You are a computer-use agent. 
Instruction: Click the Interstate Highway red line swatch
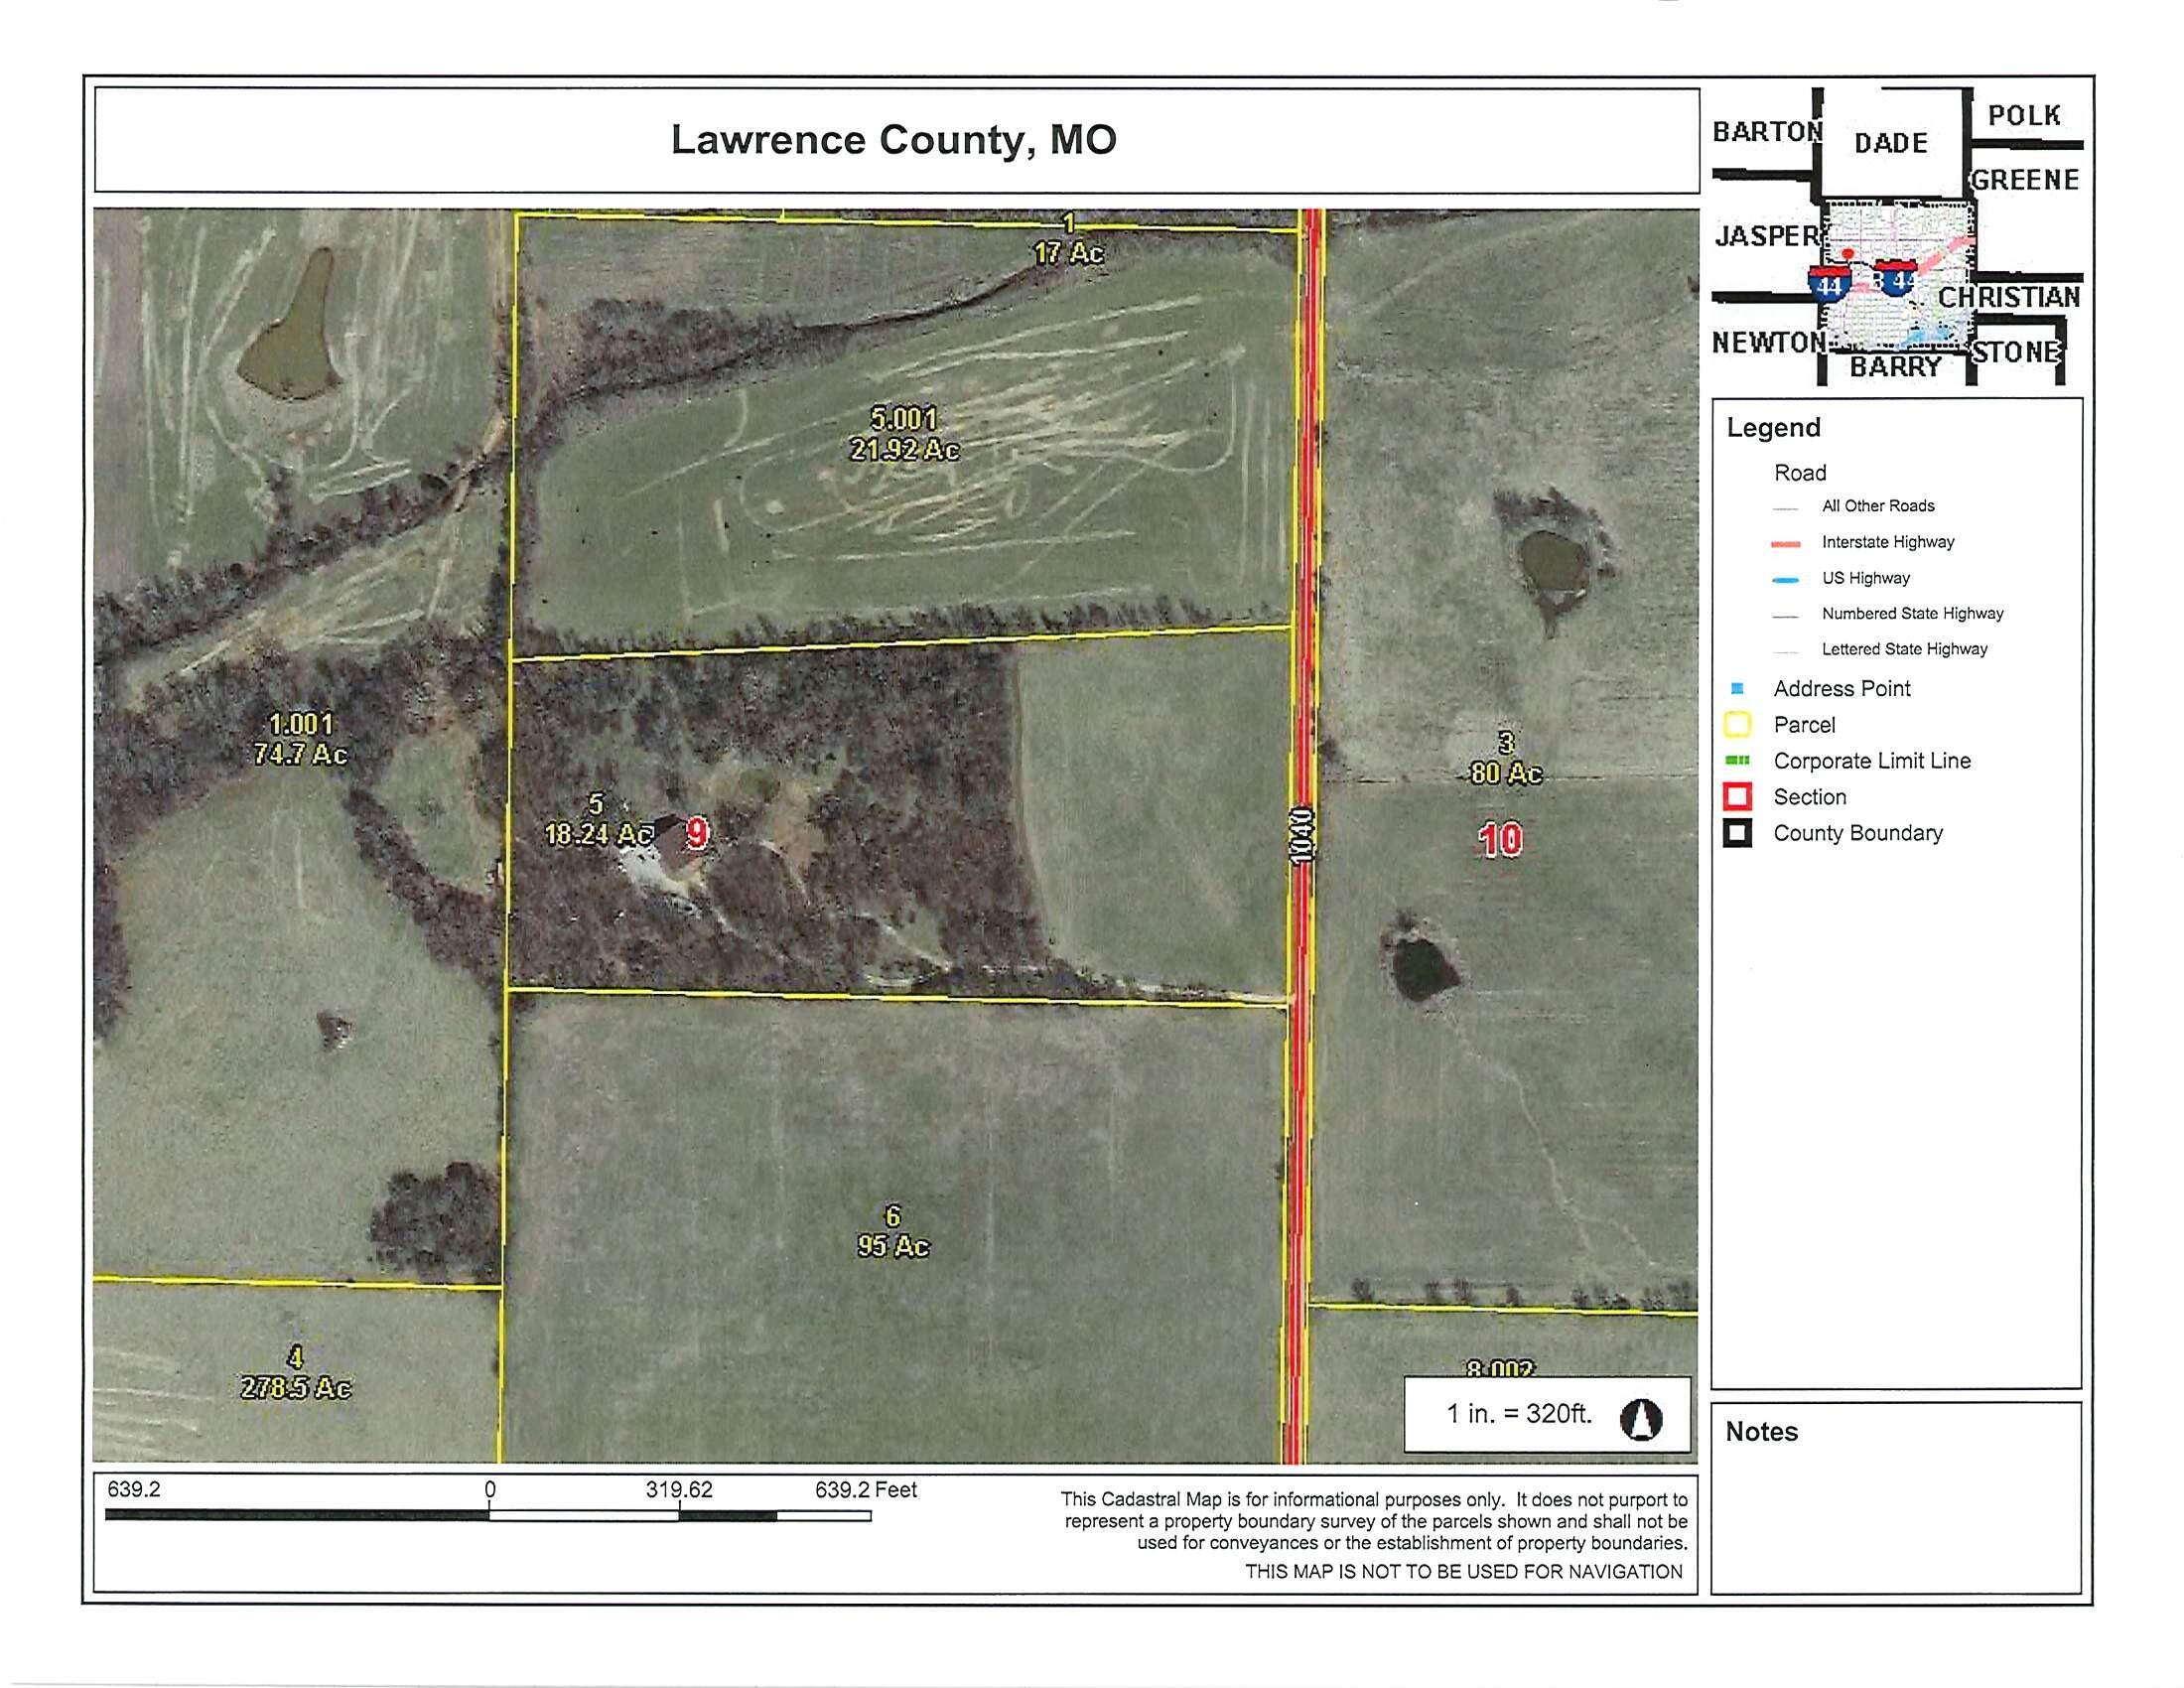coord(1785,544)
